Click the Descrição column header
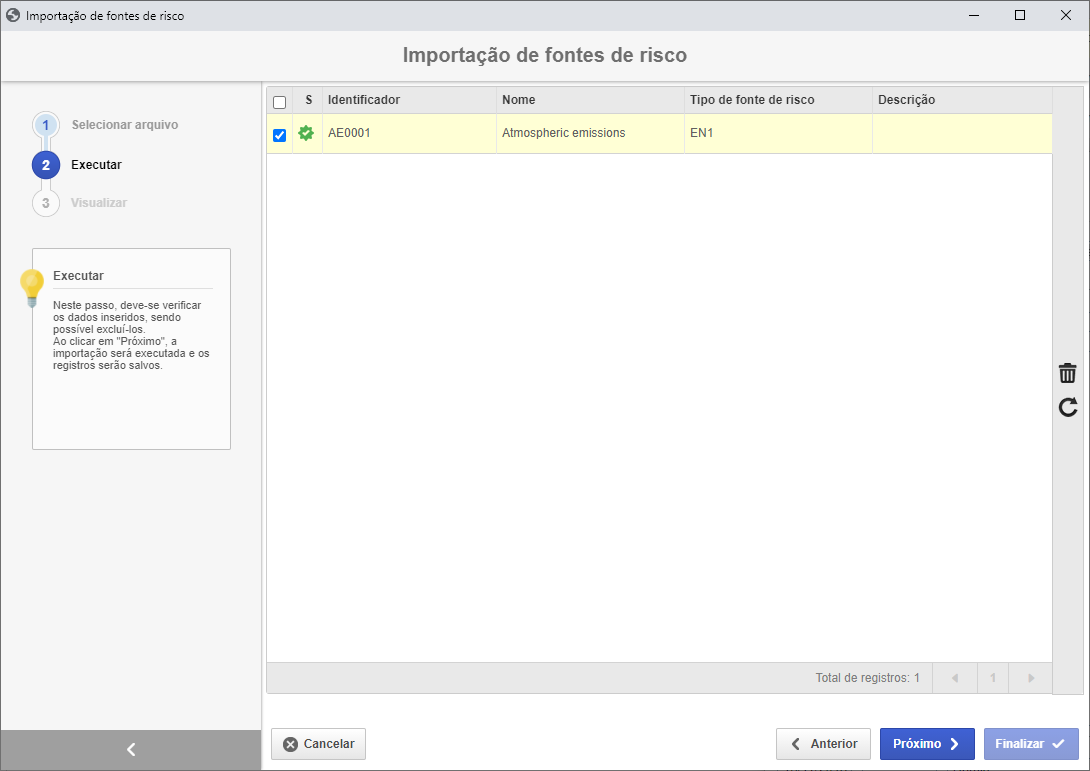The height and width of the screenshot is (771, 1090). (962, 100)
